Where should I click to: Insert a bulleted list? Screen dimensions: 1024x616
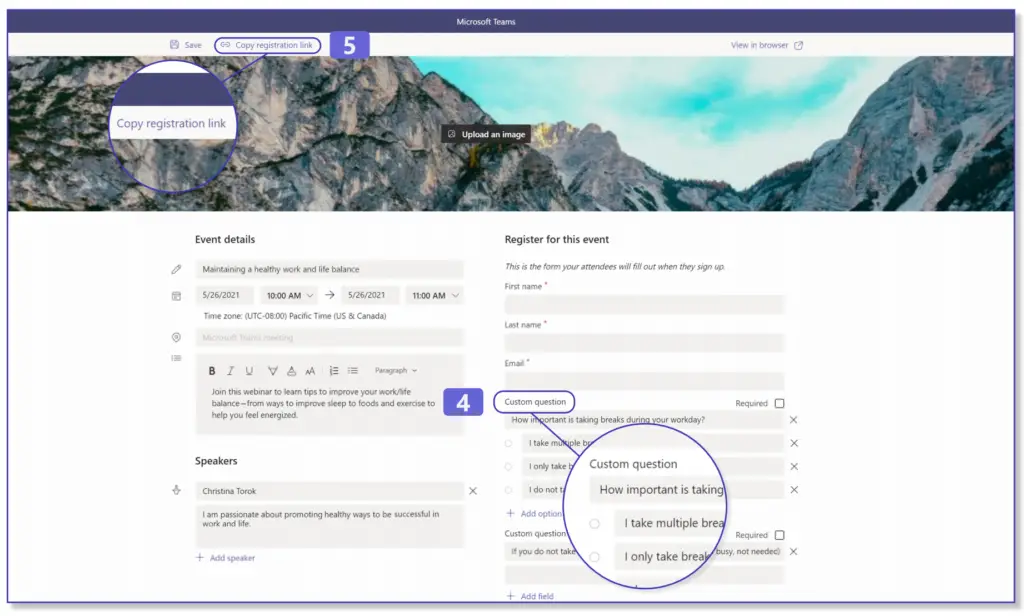pyautogui.click(x=353, y=371)
